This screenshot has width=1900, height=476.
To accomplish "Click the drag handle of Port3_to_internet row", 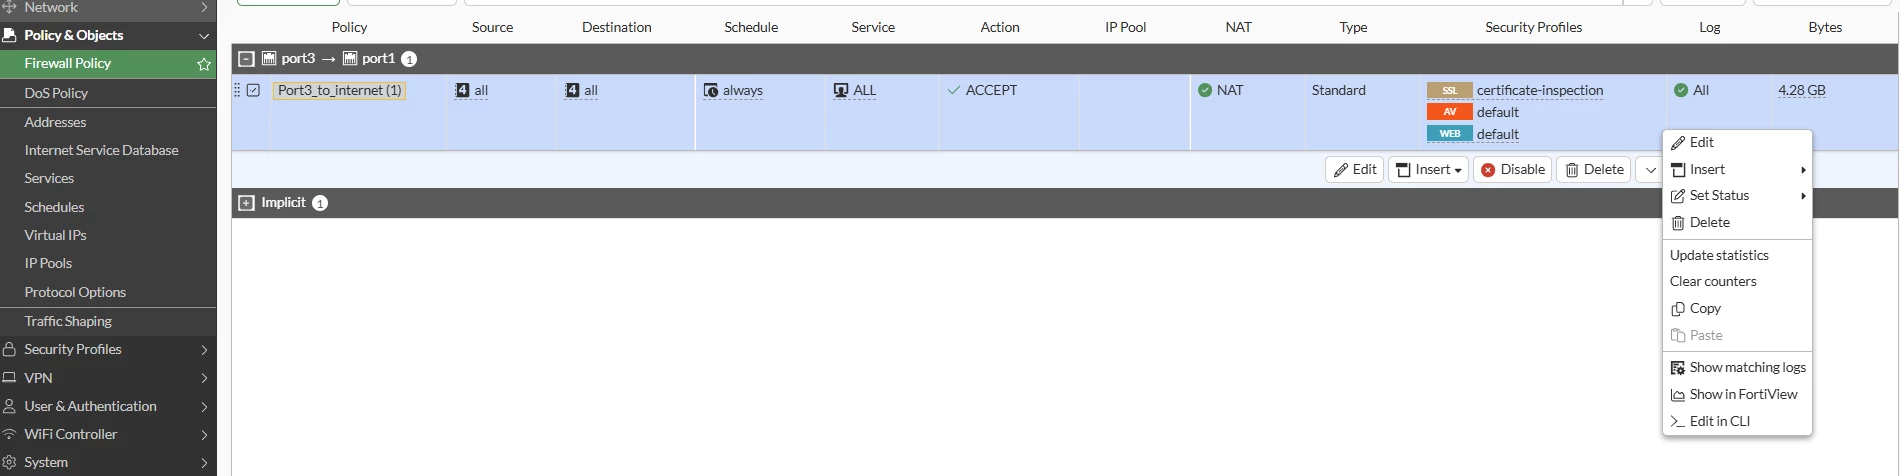I will [237, 90].
